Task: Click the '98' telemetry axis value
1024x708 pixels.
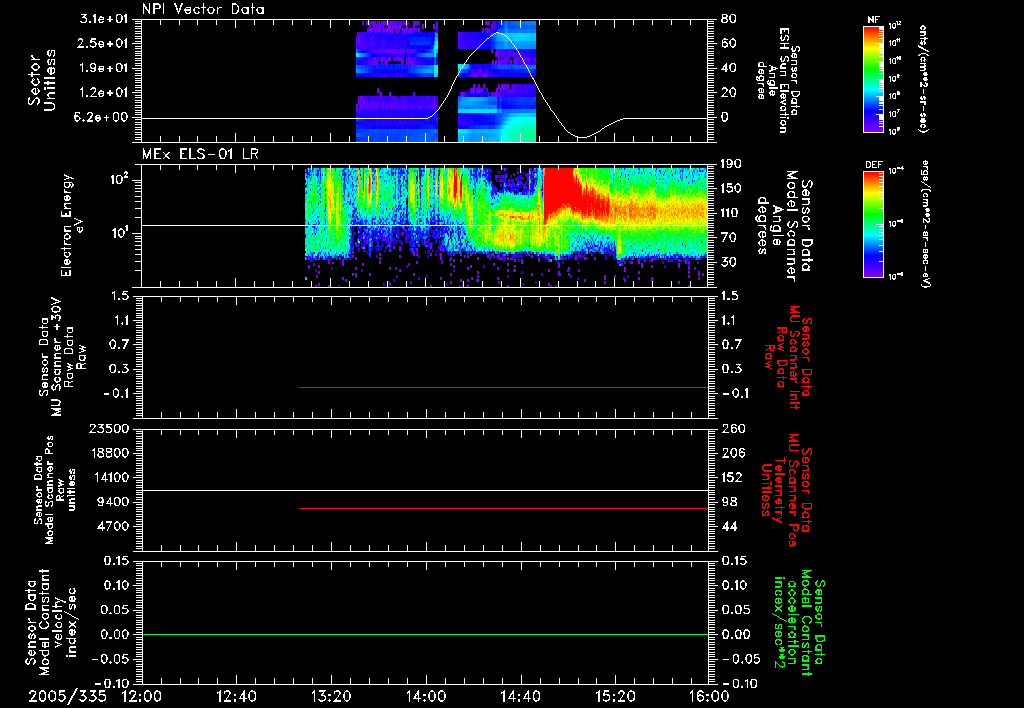Action: coord(729,502)
